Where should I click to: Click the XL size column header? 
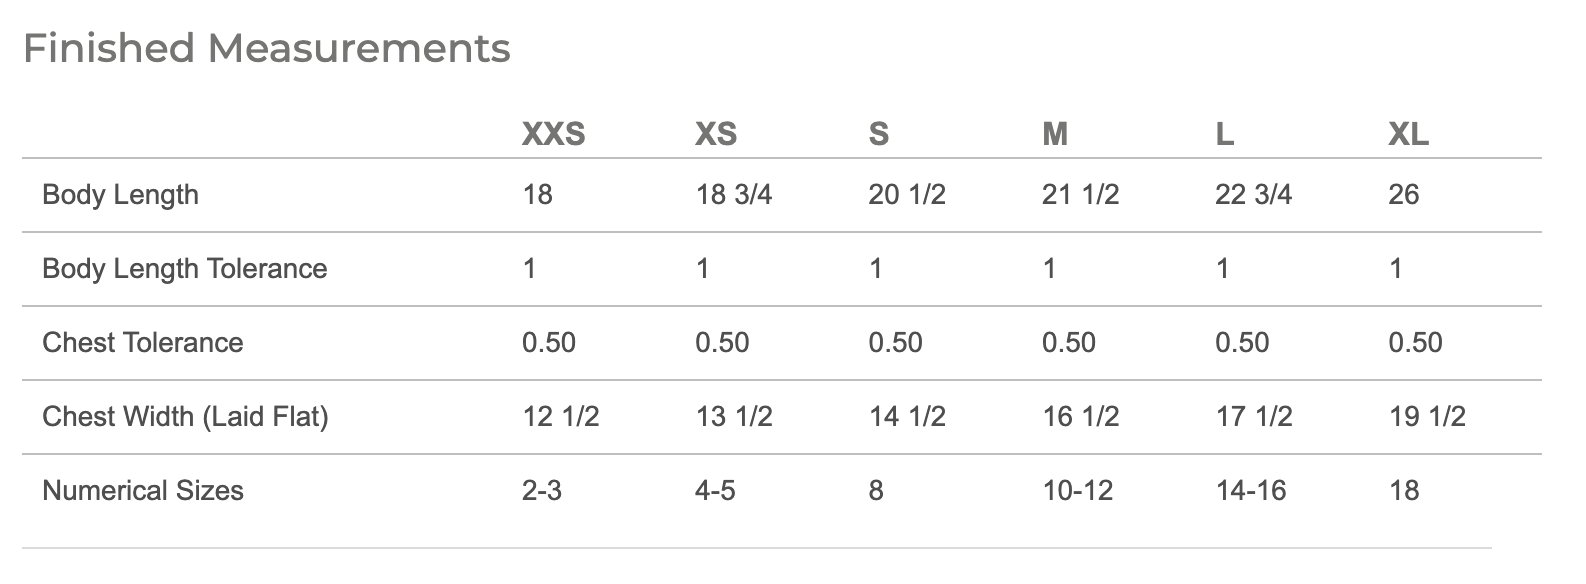[1408, 134]
